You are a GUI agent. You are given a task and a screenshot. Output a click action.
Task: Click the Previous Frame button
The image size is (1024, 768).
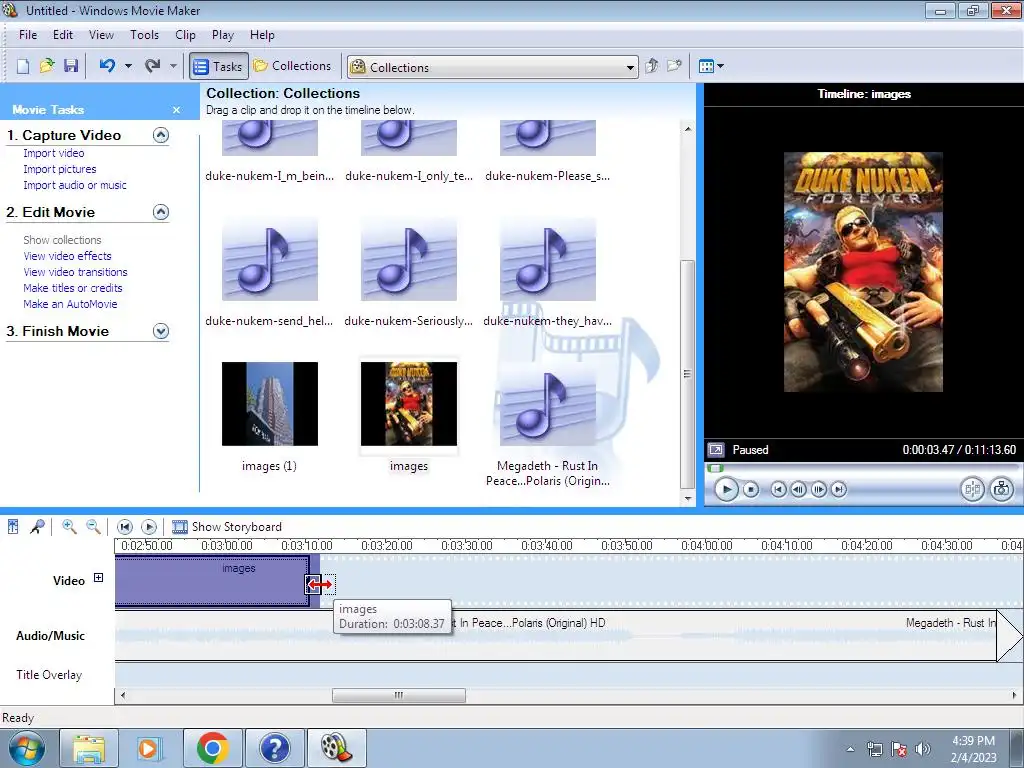[x=798, y=489]
